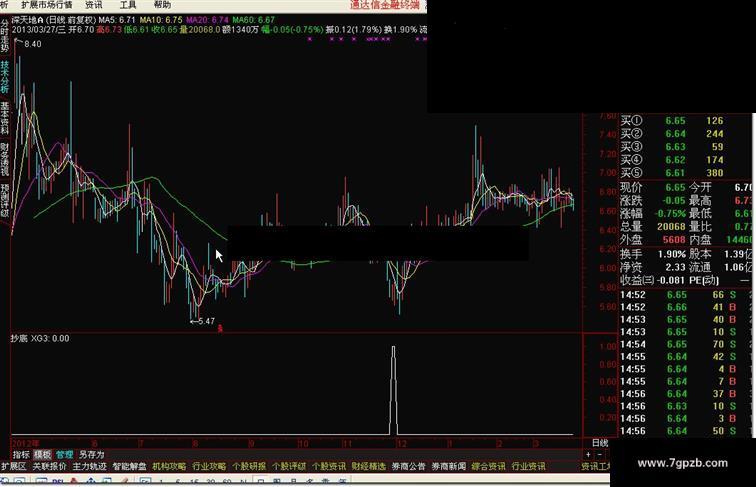Screen dimensions: 756x487
Task: Click the 买② bid row at 6.64
Action: coord(672,134)
